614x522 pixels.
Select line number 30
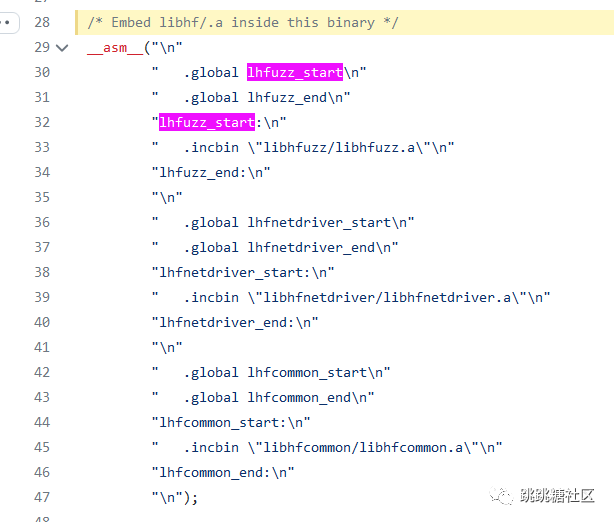tap(42, 72)
